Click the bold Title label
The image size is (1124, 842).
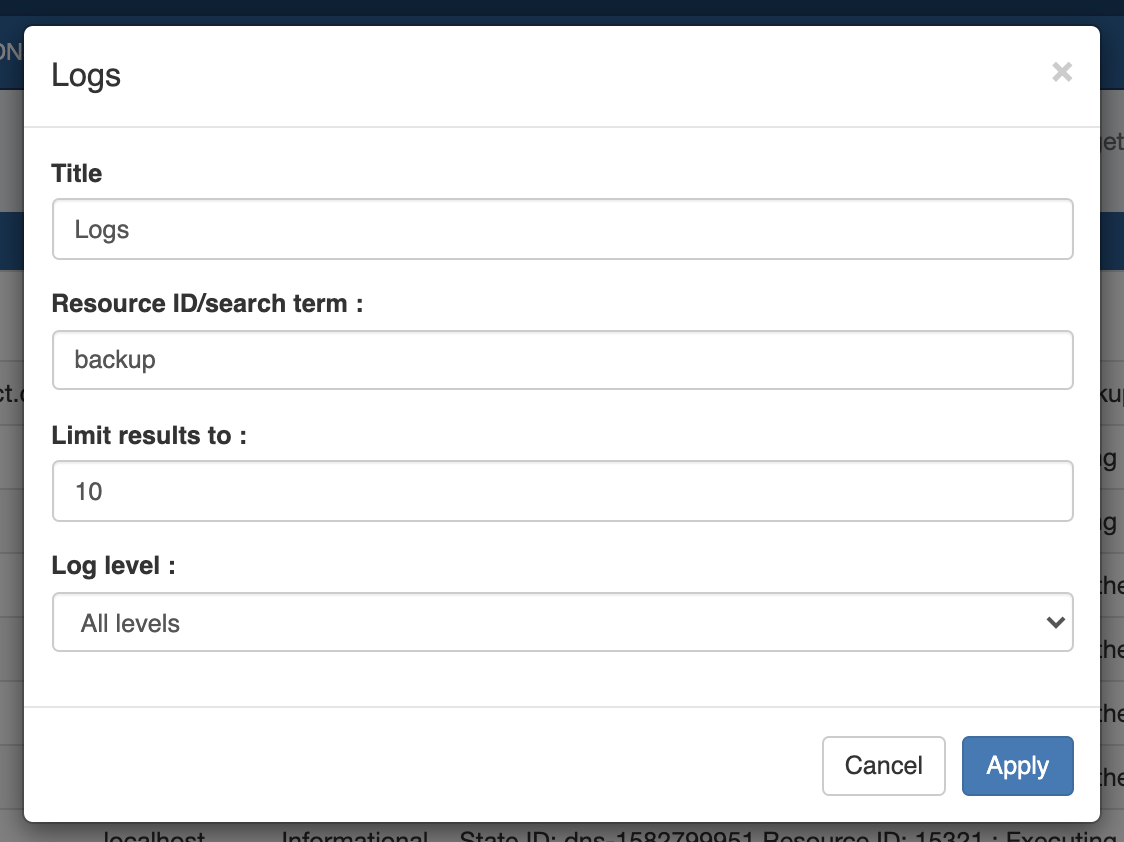77,174
